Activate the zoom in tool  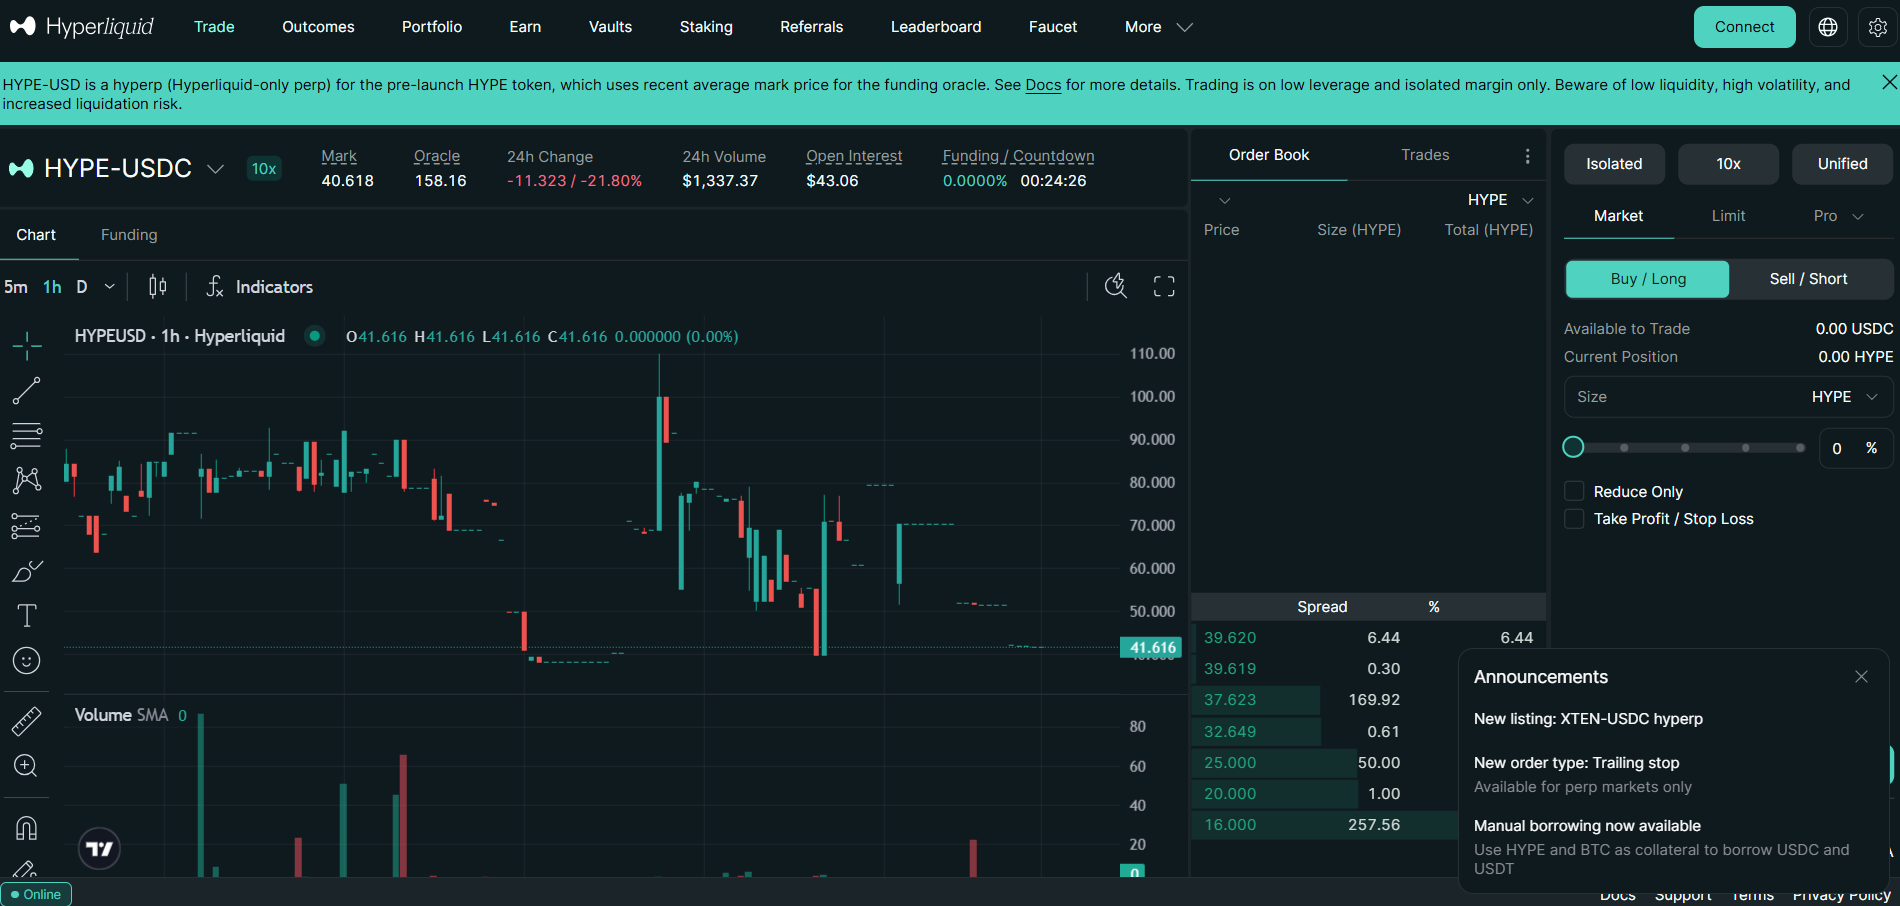[27, 766]
